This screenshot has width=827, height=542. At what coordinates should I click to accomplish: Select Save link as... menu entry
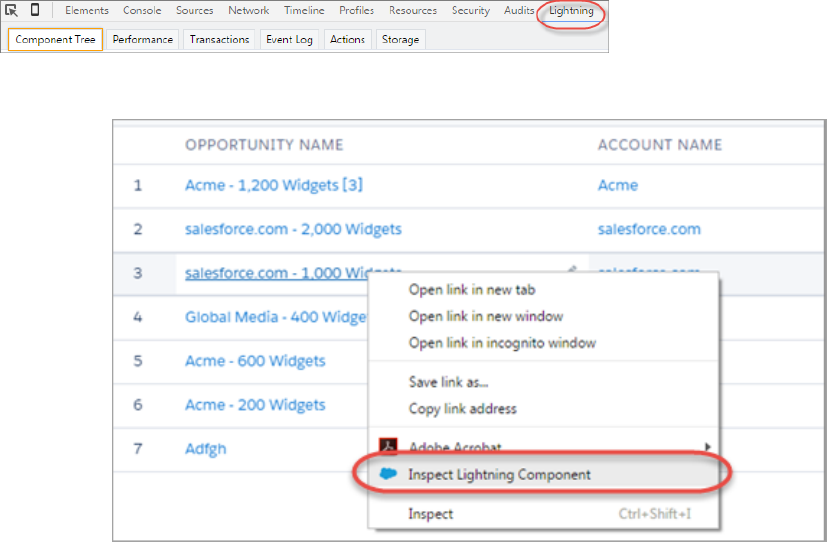pos(448,382)
